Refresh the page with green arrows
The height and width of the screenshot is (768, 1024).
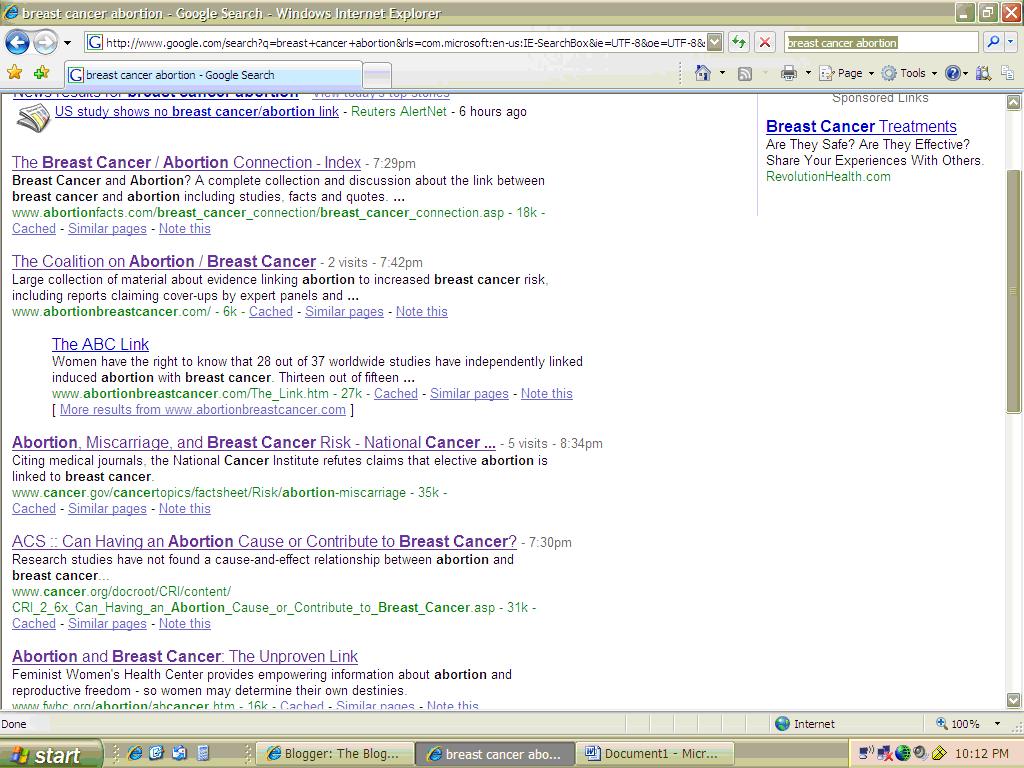(x=739, y=43)
